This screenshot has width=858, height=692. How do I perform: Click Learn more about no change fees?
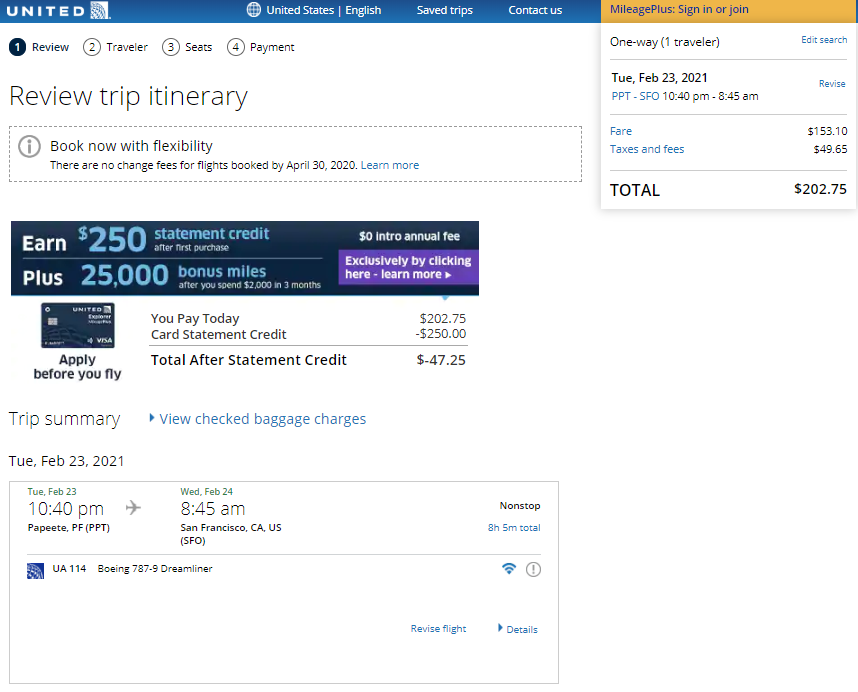click(390, 165)
